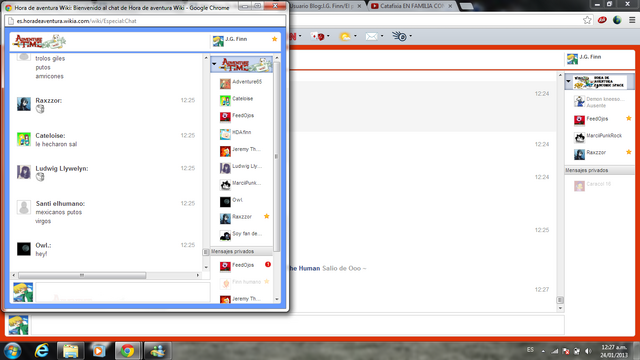Image resolution: width=640 pixels, height=360 pixels.
Task: Open Windows Explorer folder in the taskbar
Action: click(x=70, y=351)
